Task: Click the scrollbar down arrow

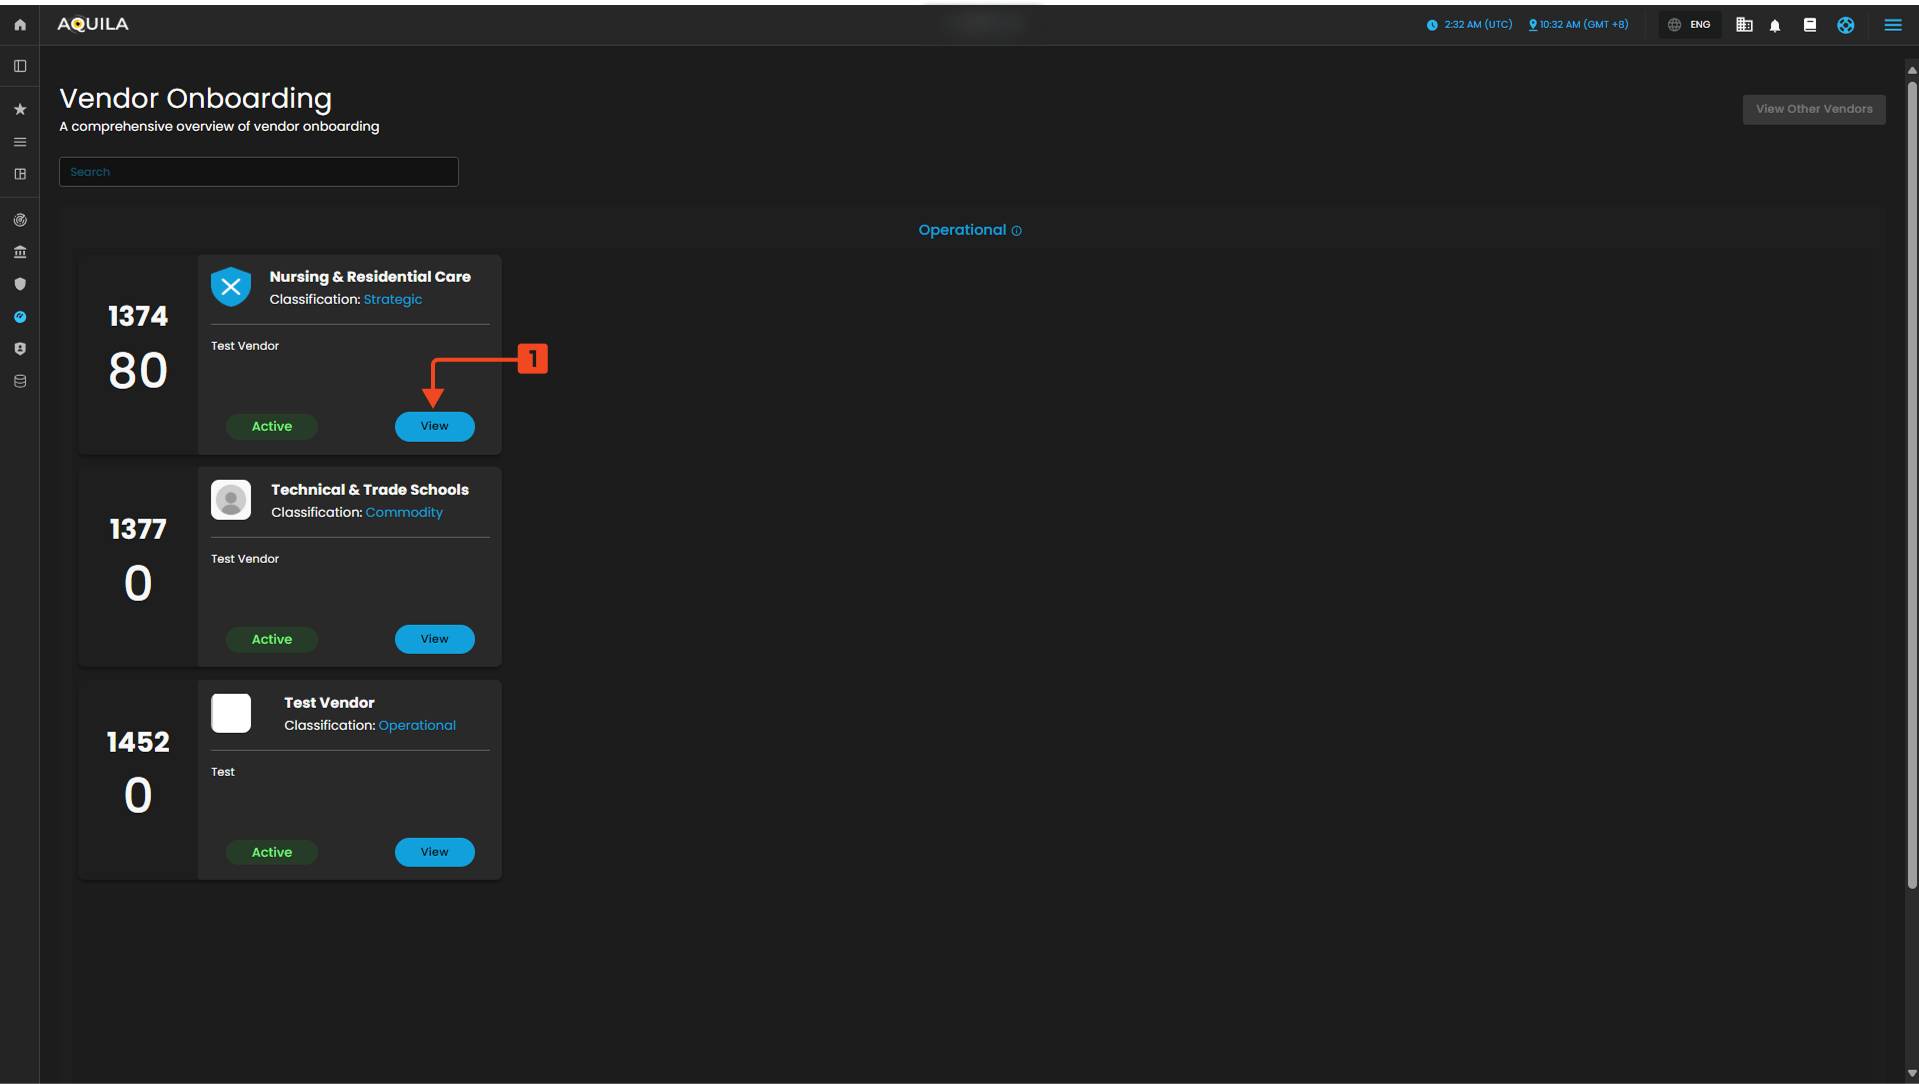Action: [x=1911, y=1074]
